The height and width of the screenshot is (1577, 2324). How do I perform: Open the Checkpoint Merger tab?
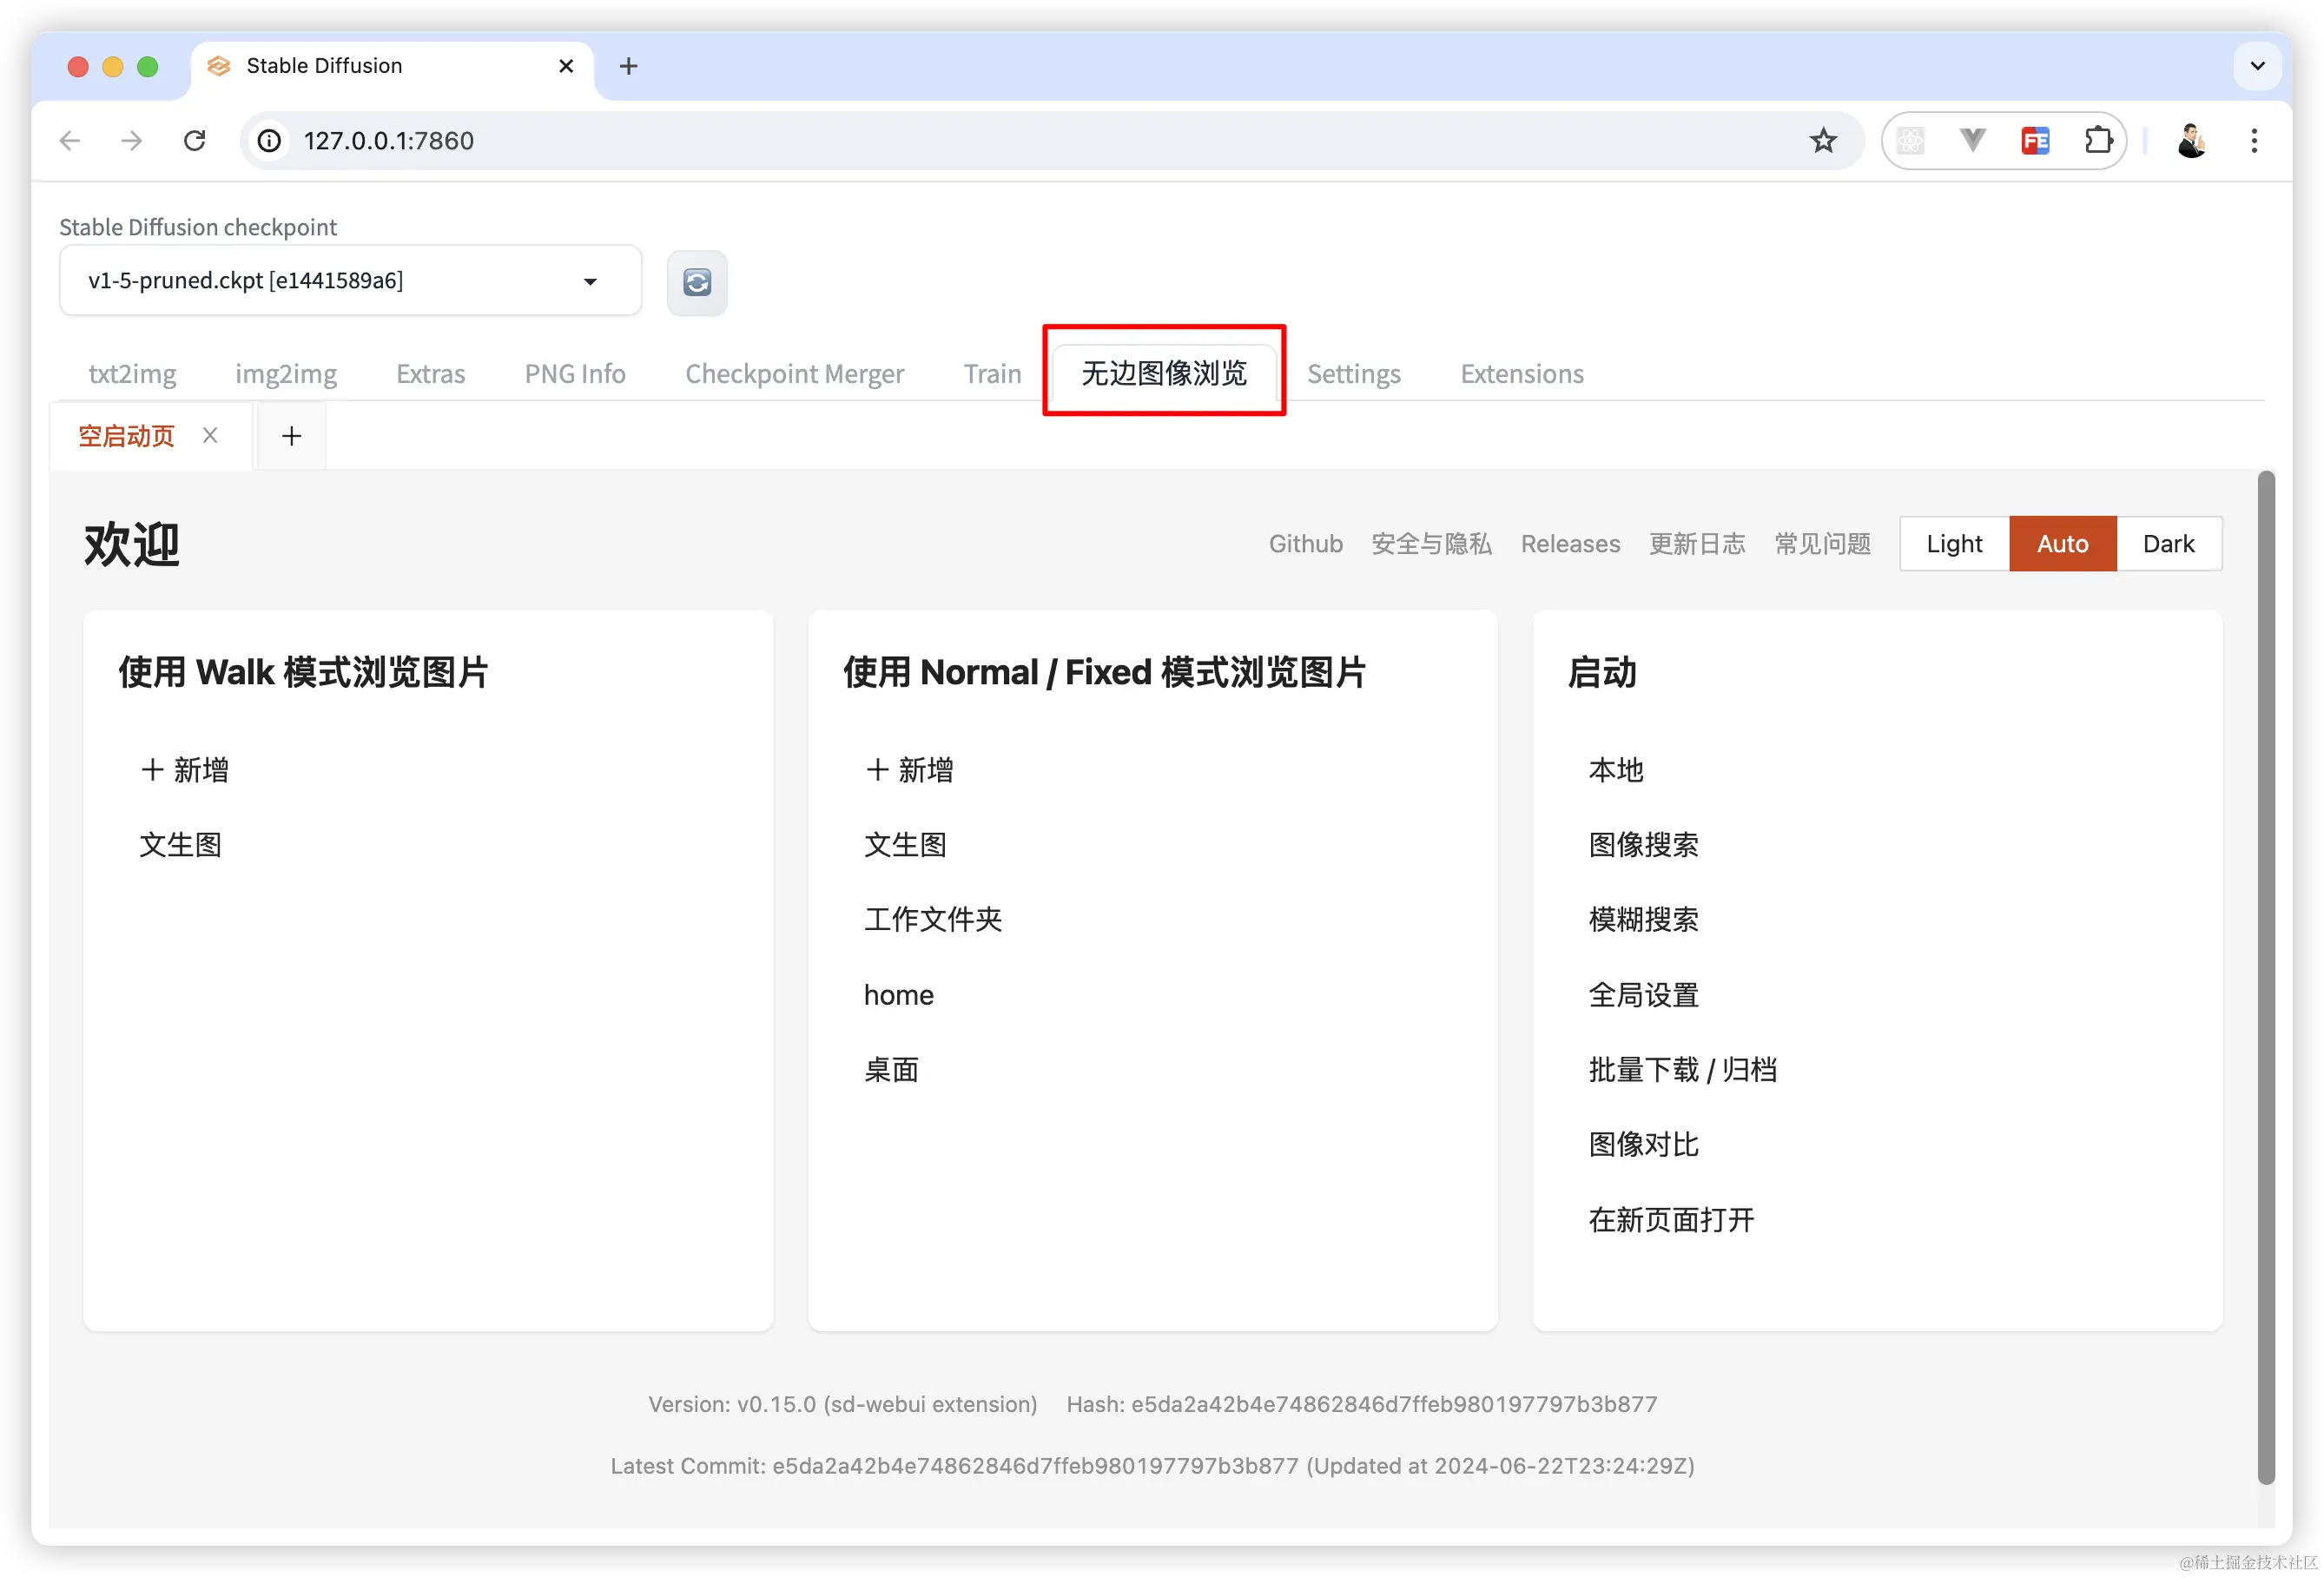pos(794,374)
